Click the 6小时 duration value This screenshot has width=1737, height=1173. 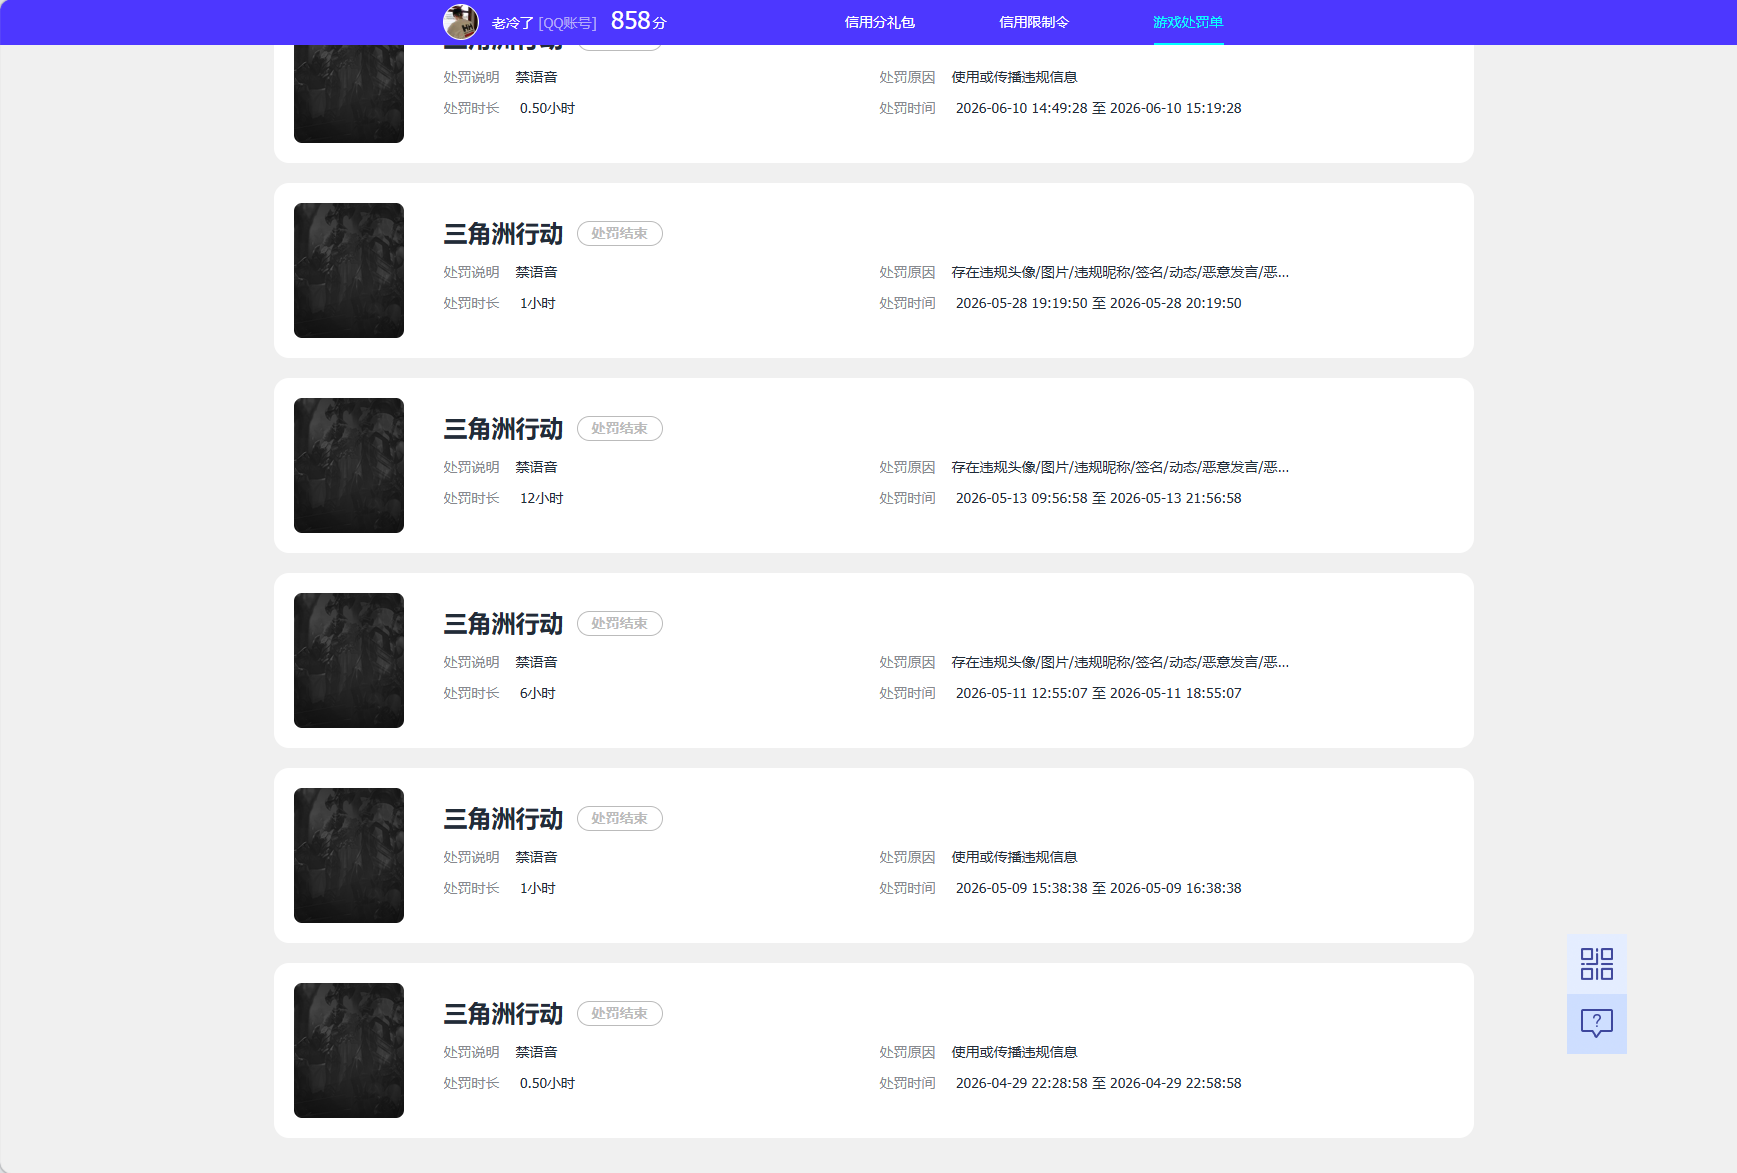click(x=537, y=693)
